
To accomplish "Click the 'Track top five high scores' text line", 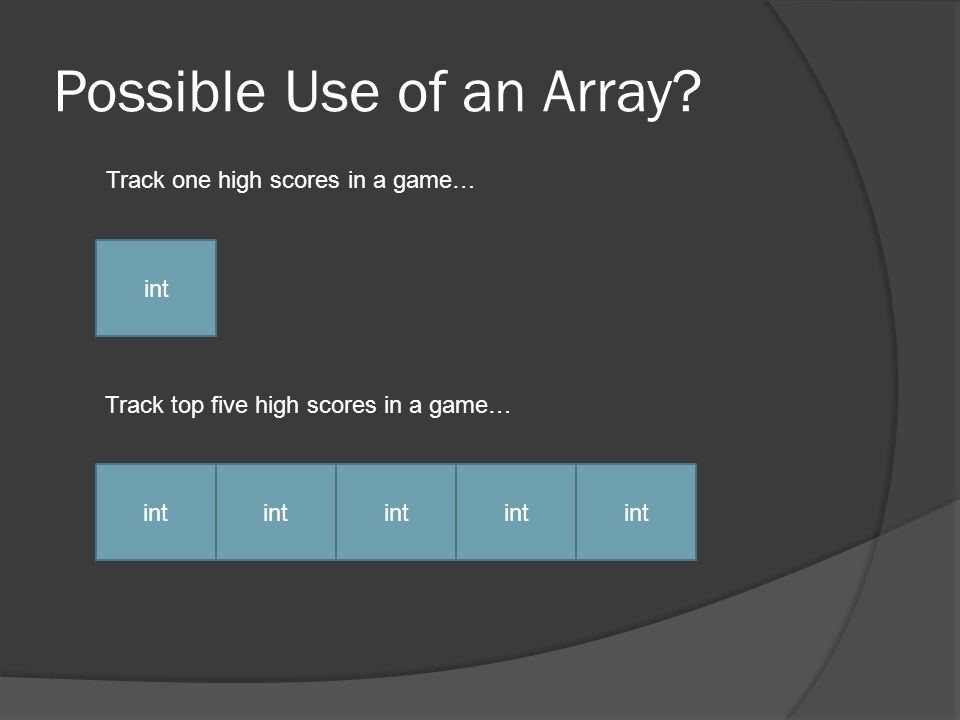I will (308, 405).
